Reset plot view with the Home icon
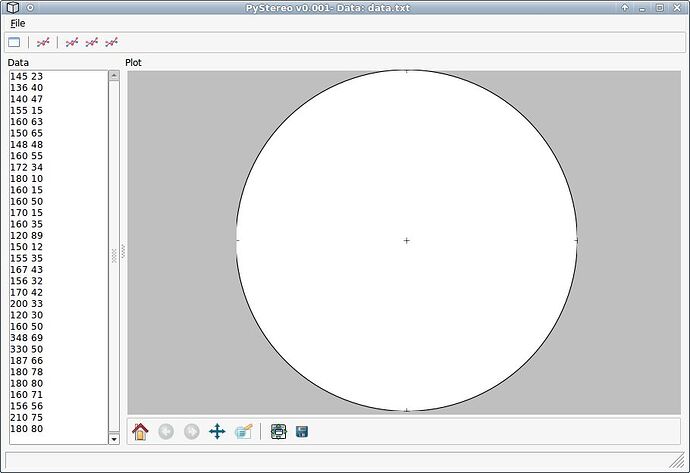690x473 pixels. (x=140, y=432)
